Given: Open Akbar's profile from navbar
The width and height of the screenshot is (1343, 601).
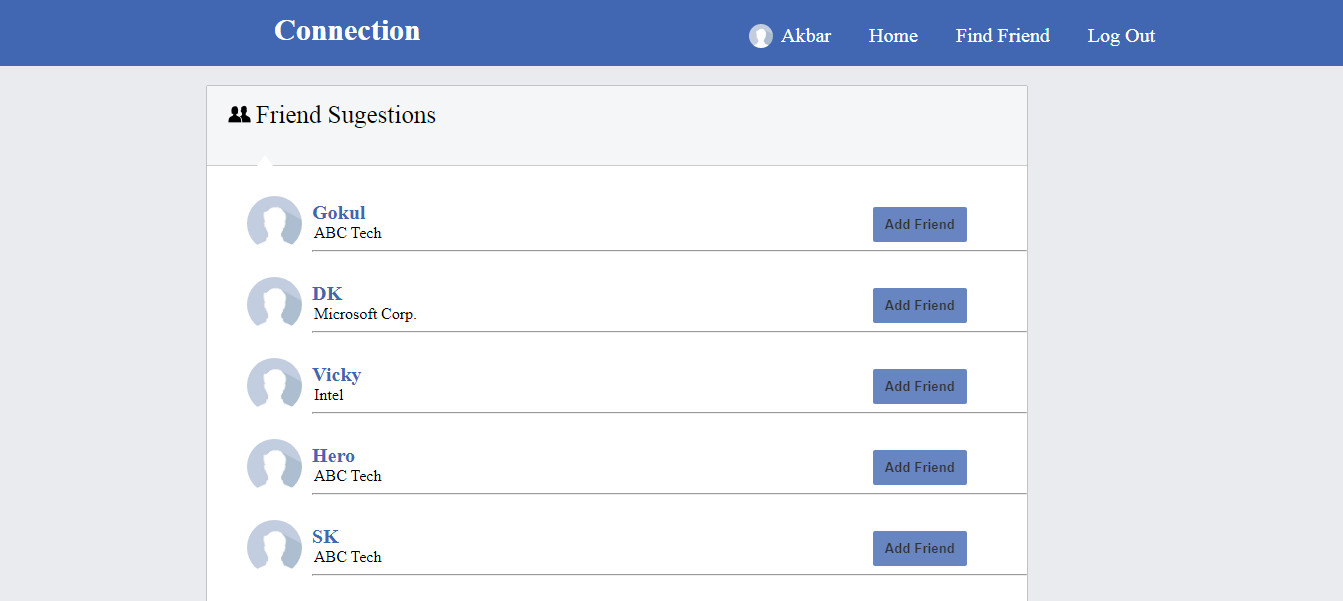Looking at the screenshot, I should pos(805,36).
